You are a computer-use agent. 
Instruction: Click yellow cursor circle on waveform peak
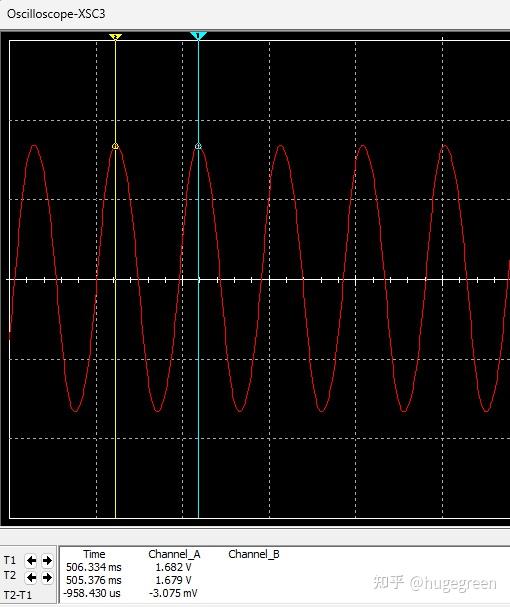coord(115,146)
